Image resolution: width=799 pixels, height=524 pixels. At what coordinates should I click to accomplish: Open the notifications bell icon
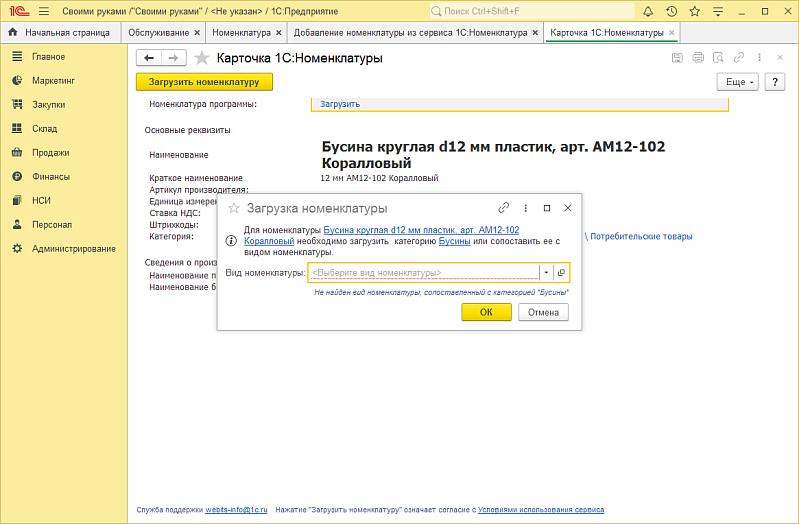click(x=648, y=11)
